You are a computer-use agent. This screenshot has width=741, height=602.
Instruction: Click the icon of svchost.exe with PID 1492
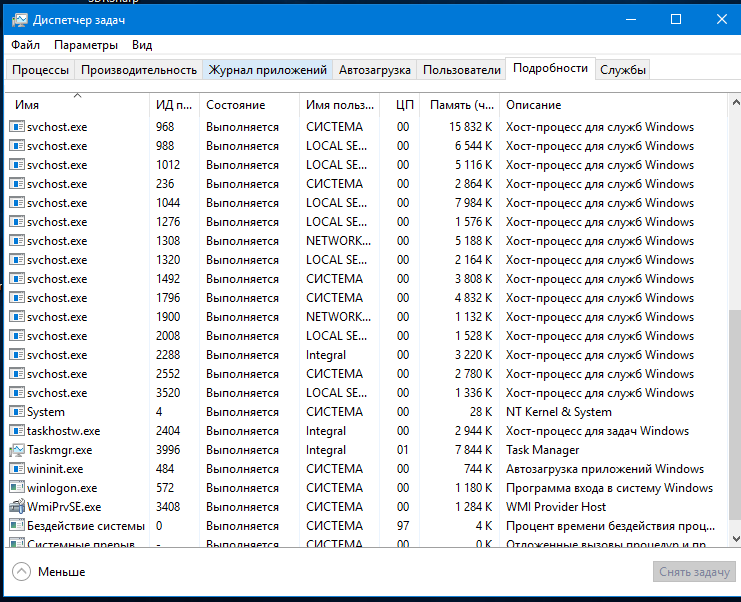pos(17,279)
